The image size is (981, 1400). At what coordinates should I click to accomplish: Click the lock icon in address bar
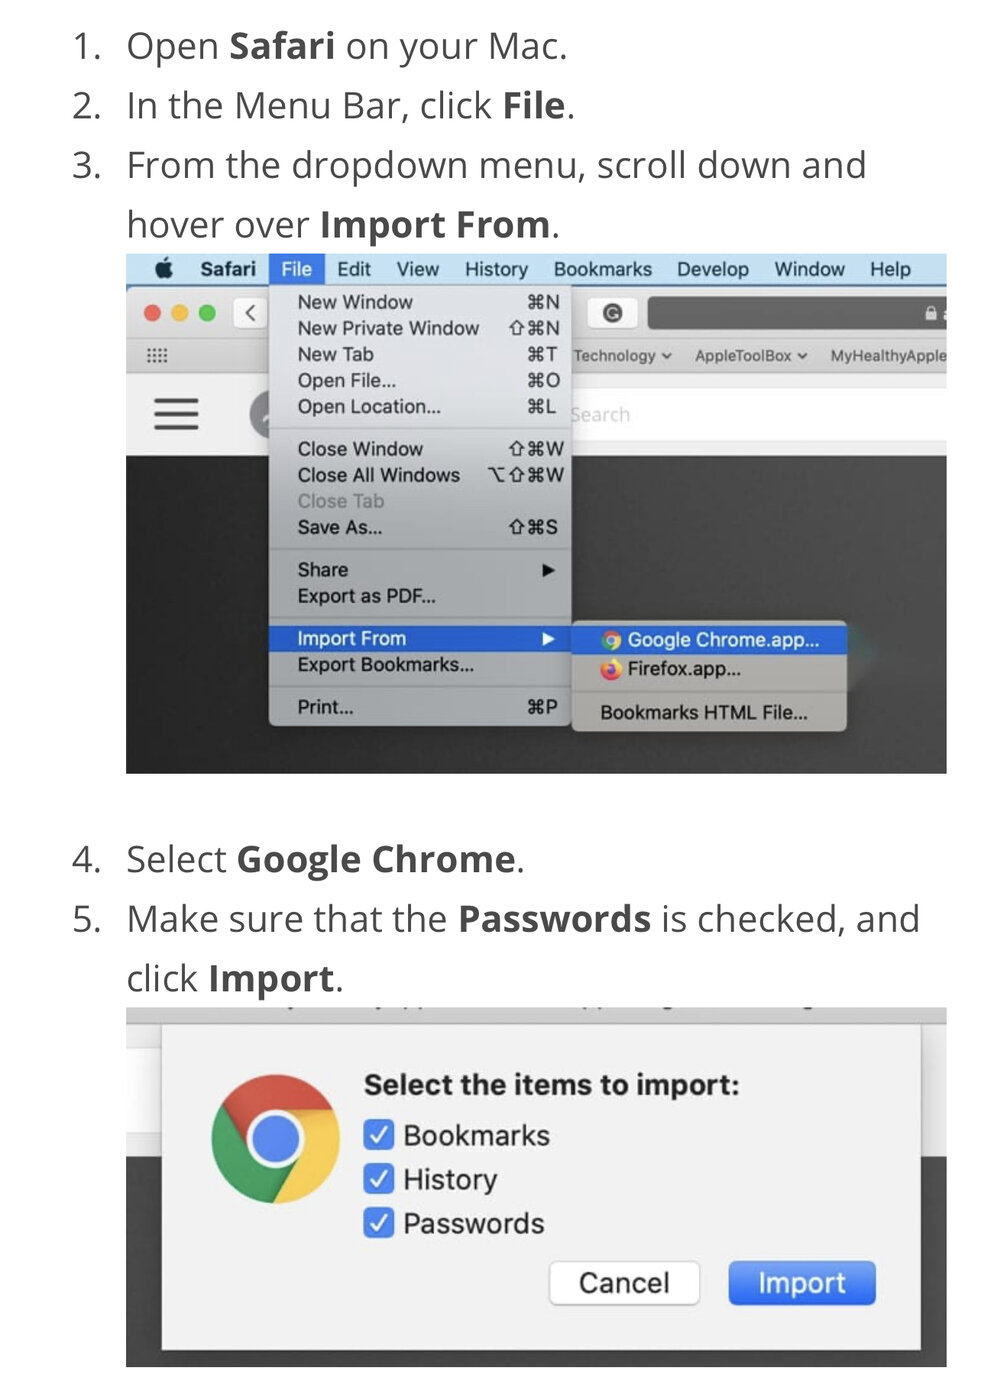click(930, 313)
